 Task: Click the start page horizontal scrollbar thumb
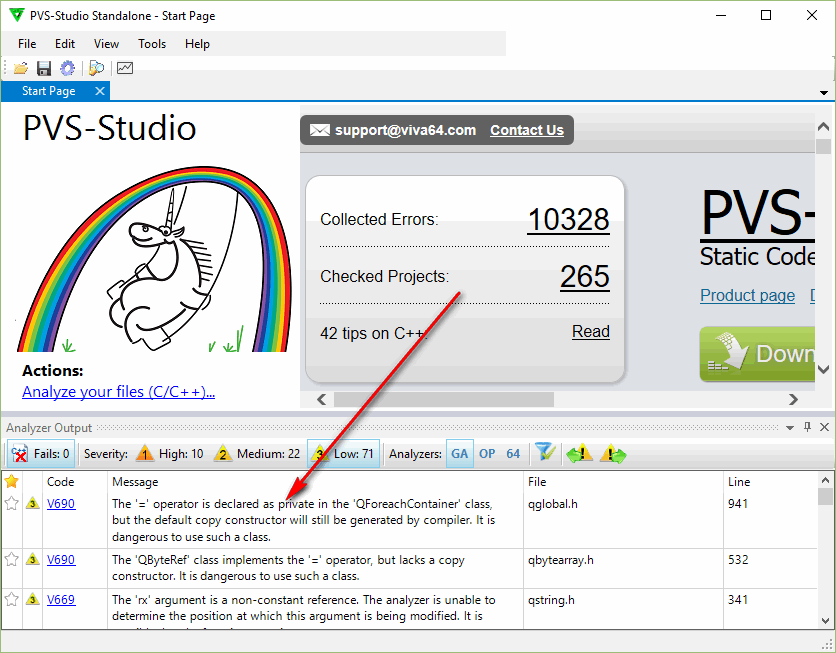coord(444,399)
